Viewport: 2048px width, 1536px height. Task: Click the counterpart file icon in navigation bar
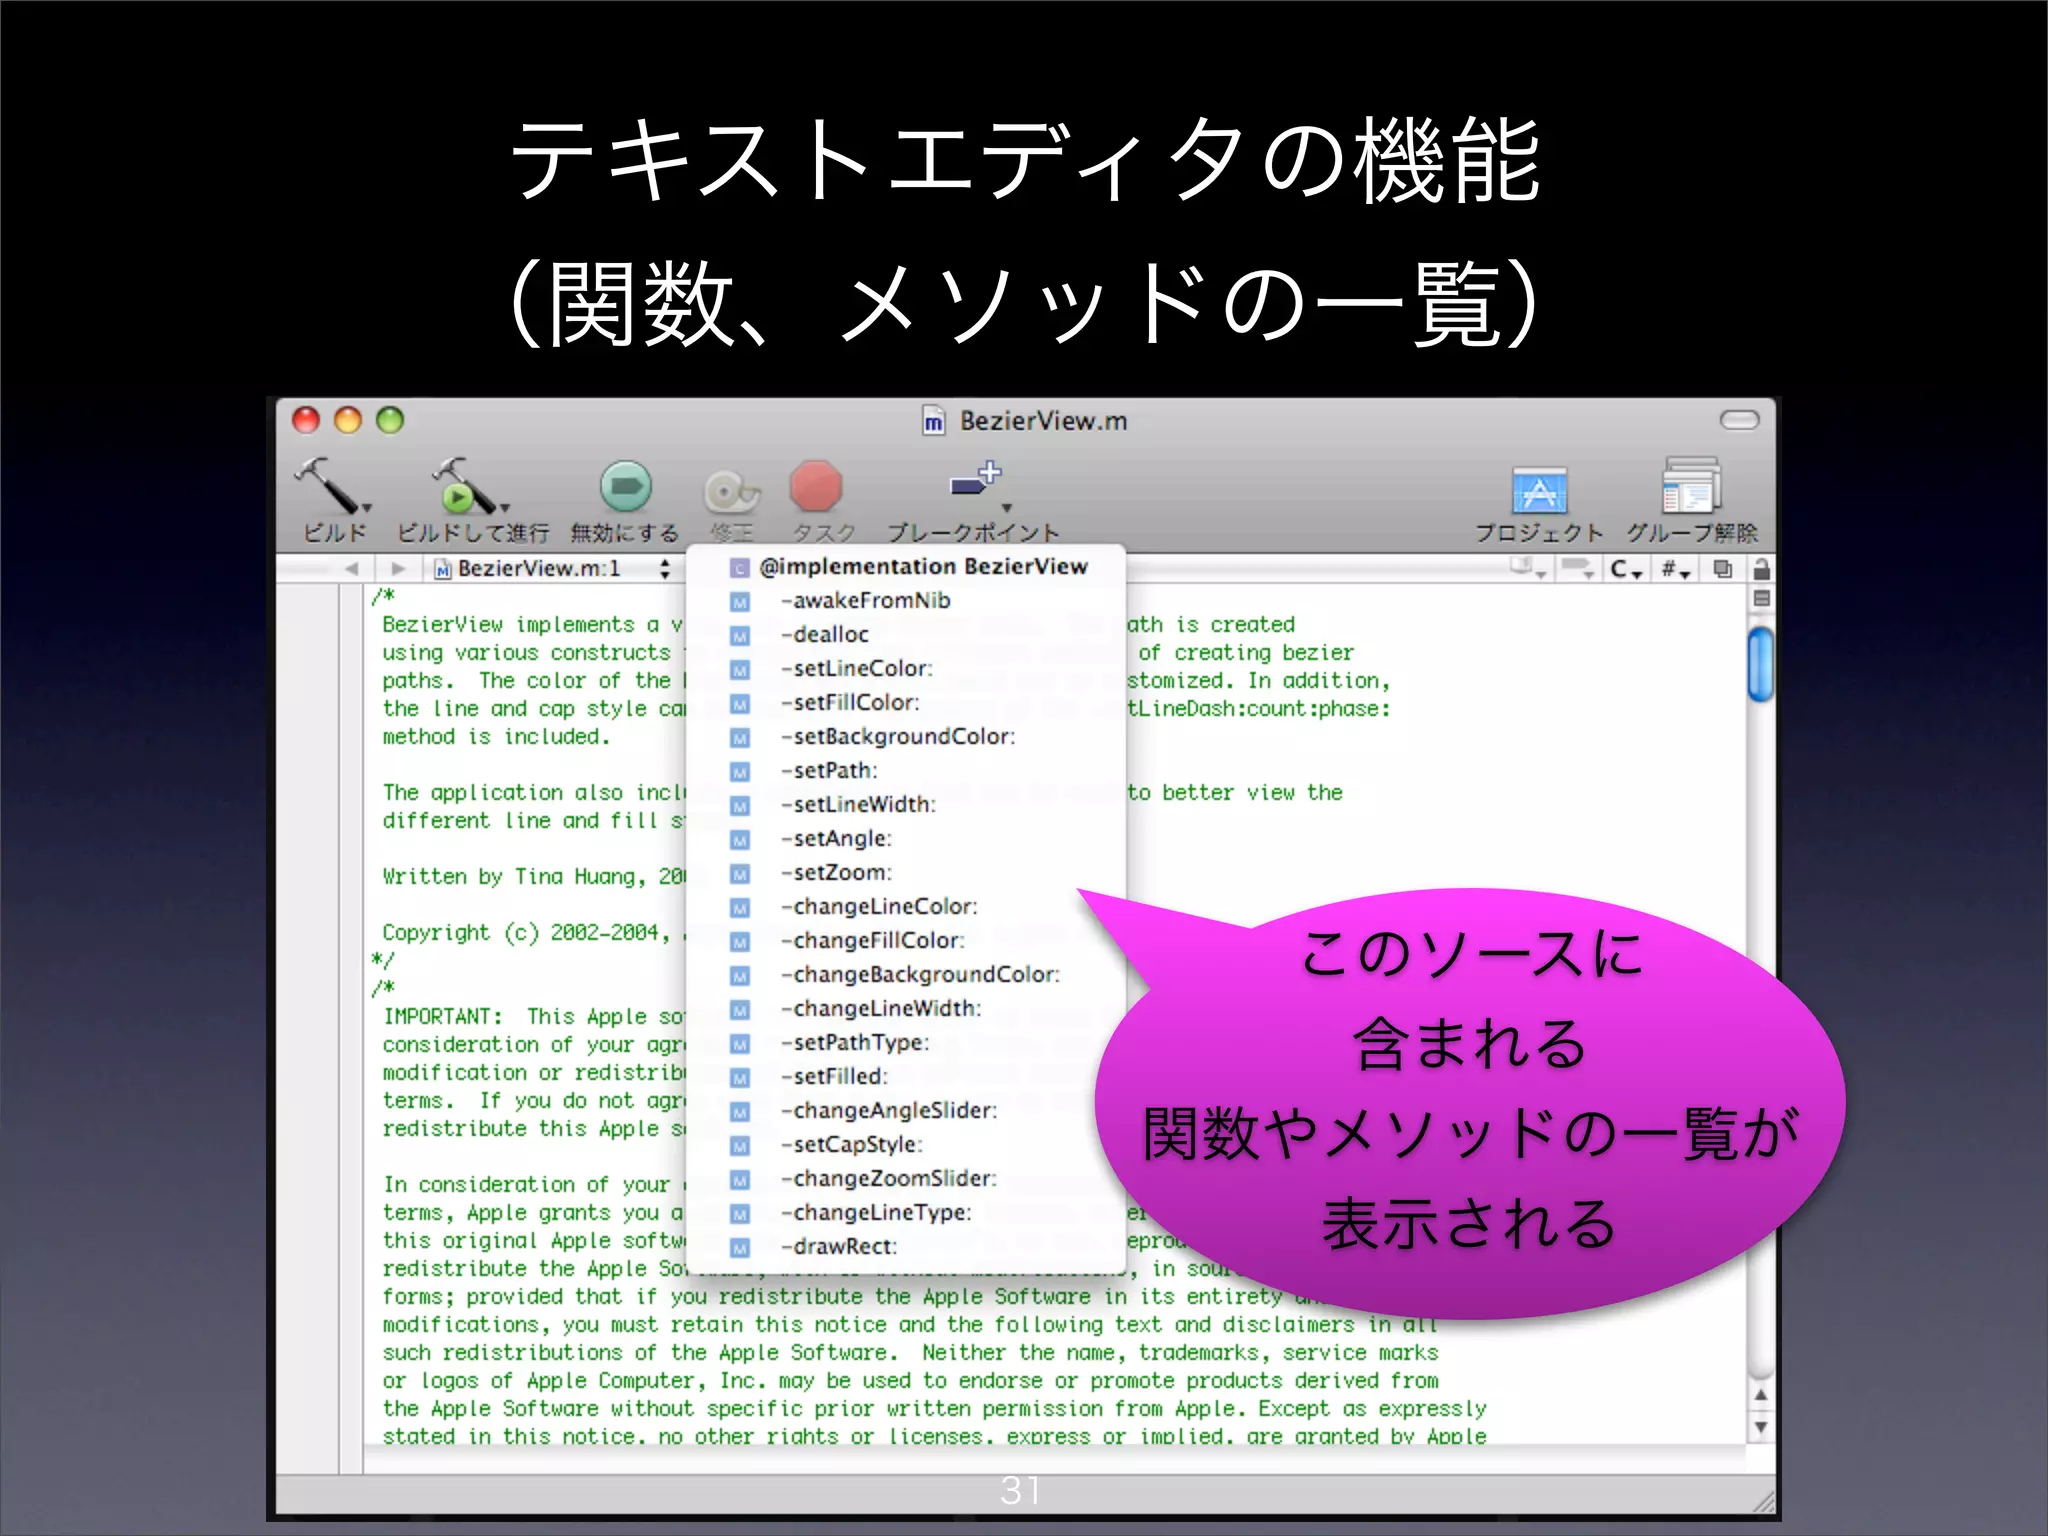1721,569
